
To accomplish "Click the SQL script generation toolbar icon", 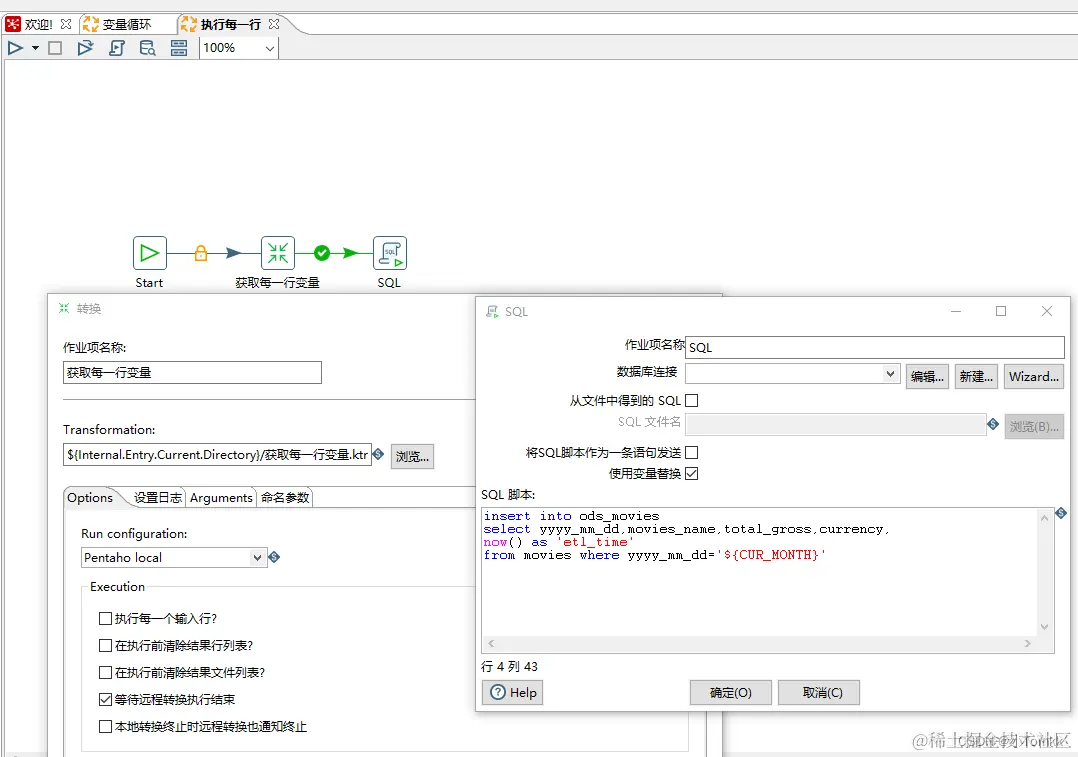I will (x=117, y=48).
